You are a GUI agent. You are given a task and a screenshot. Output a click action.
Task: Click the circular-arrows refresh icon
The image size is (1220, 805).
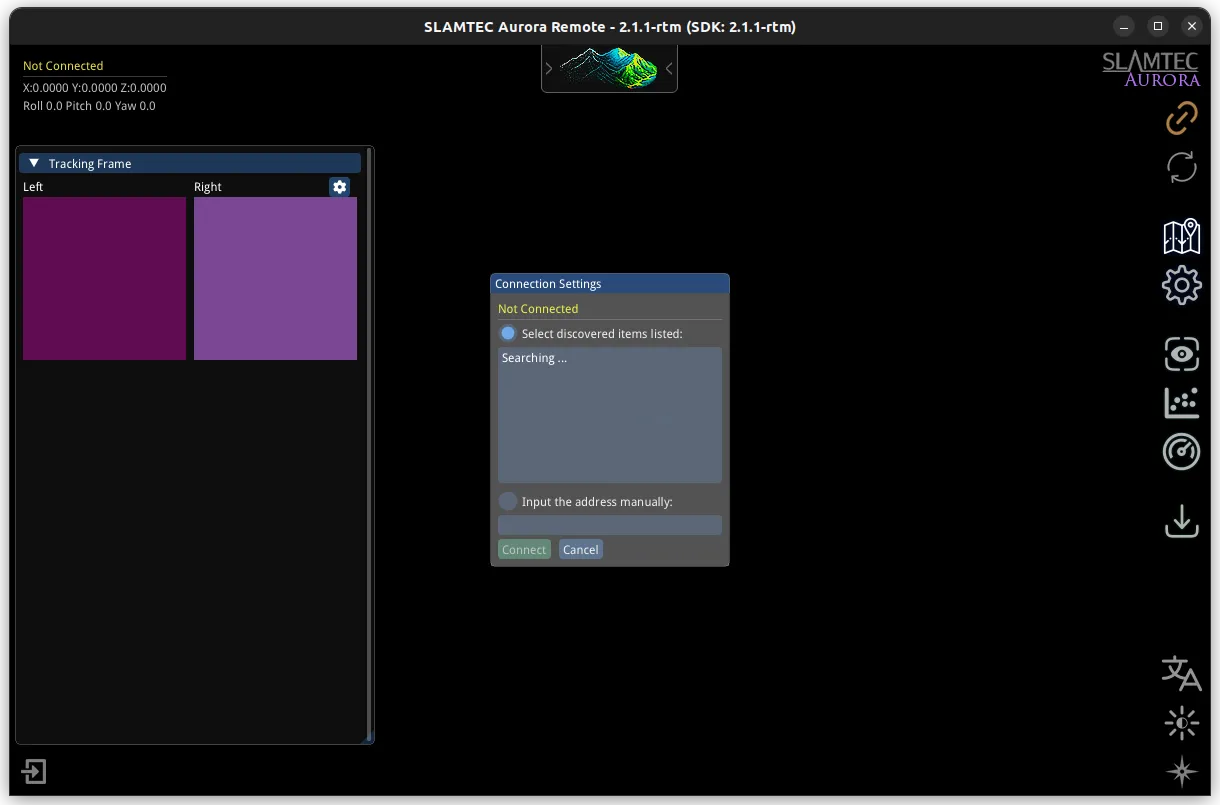[x=1182, y=166]
